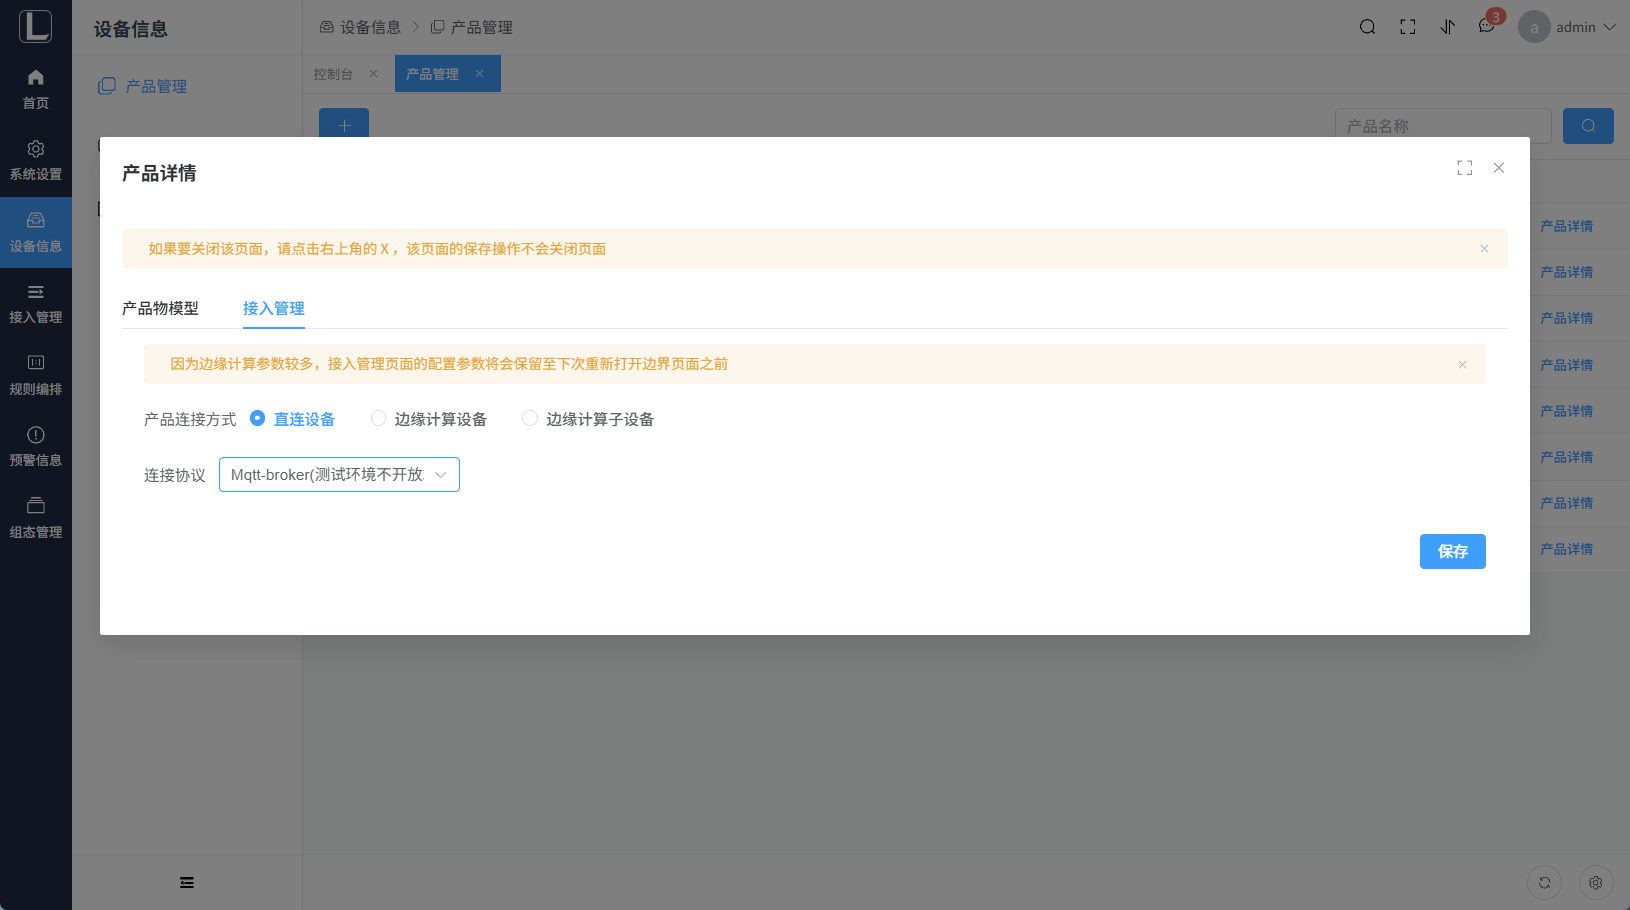Close the 产品详情 dialog
1630x910 pixels.
coord(1499,168)
